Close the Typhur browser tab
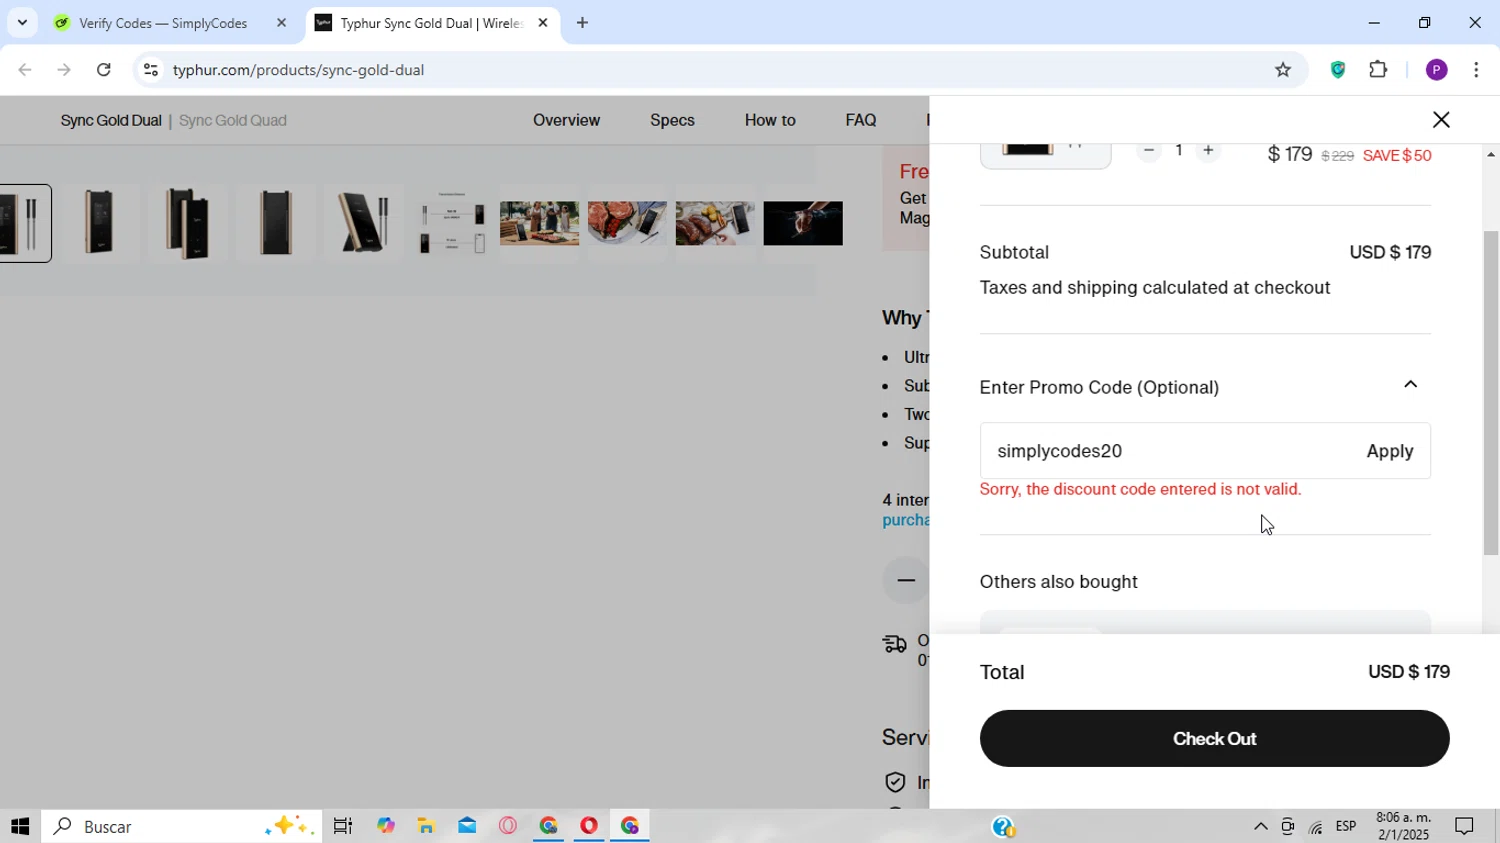1500x843 pixels. click(543, 23)
